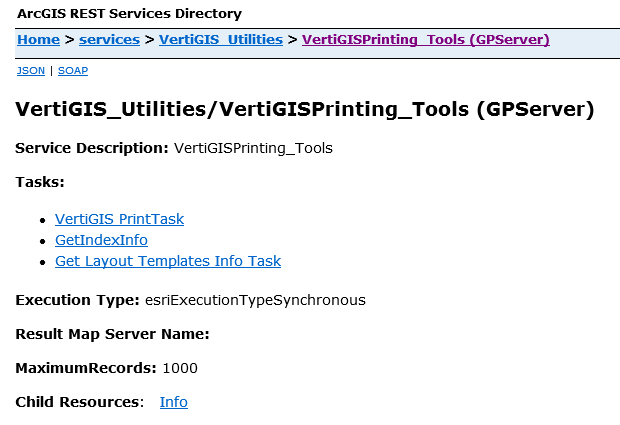
Task: Click the Child Resources label
Action: (x=80, y=402)
